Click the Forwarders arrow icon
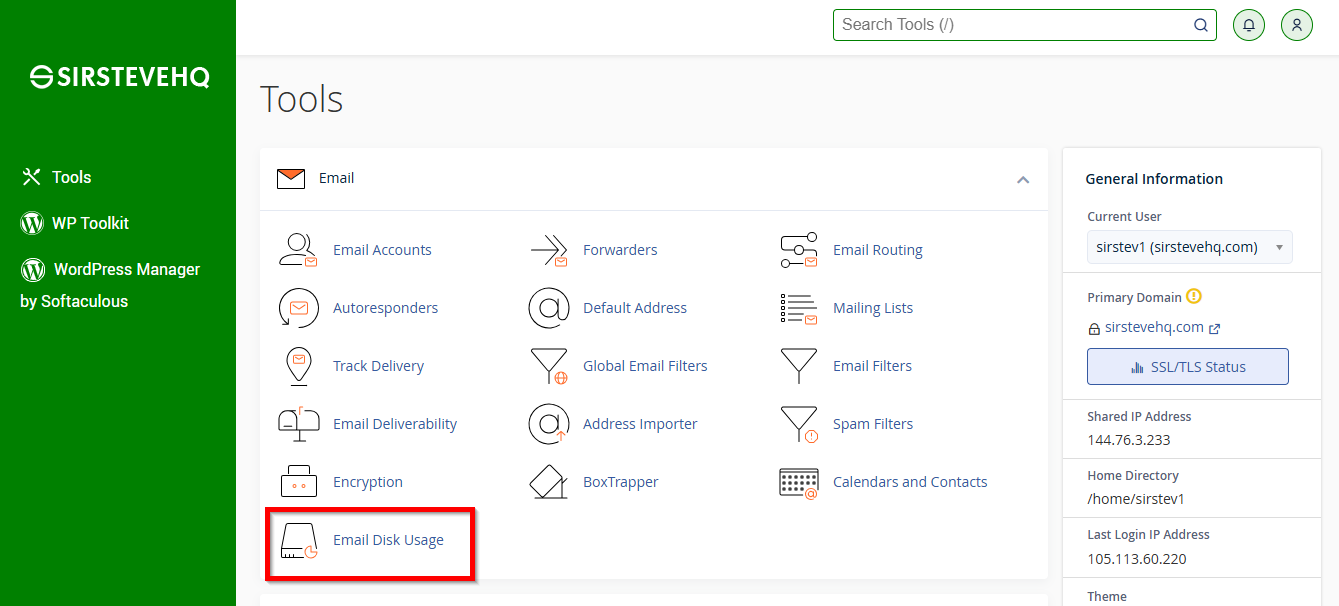This screenshot has width=1339, height=606. [549, 250]
